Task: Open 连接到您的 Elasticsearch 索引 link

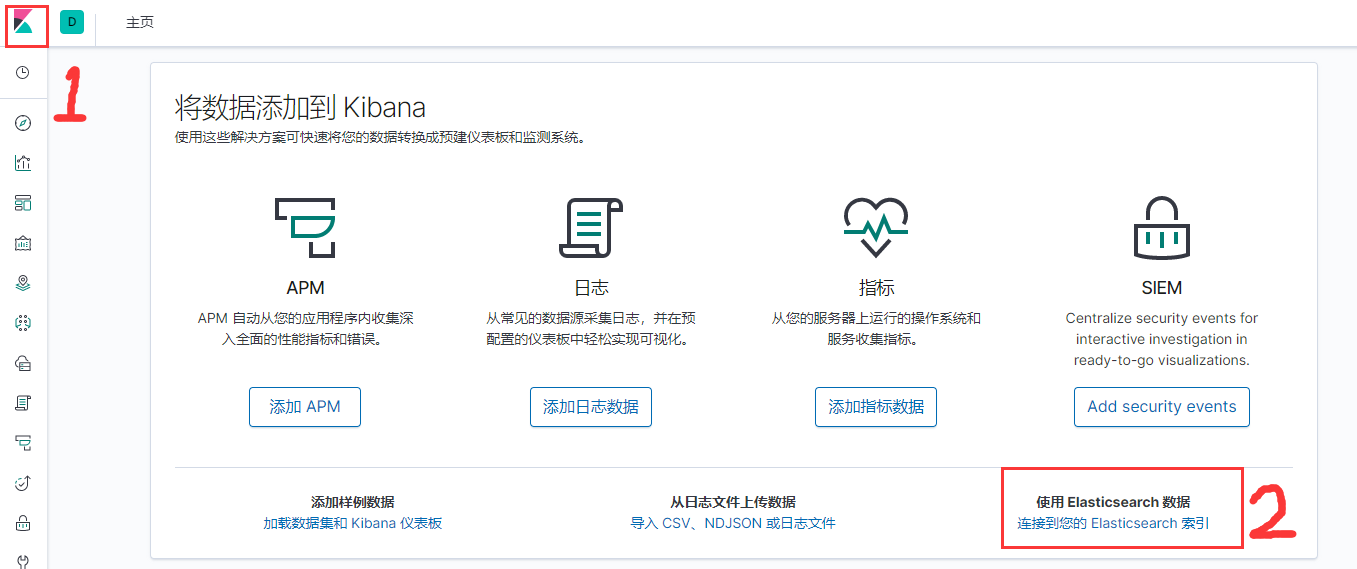Action: point(1114,523)
